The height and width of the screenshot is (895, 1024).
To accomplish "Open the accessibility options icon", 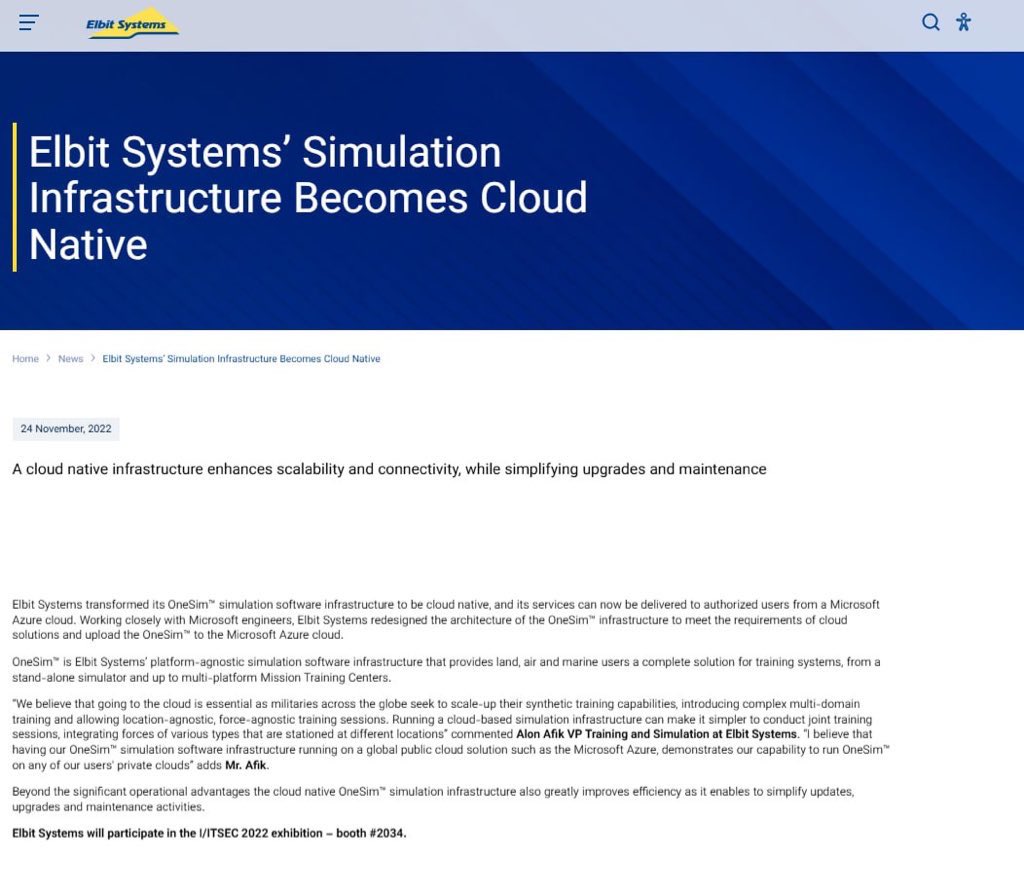I will tap(963, 22).
